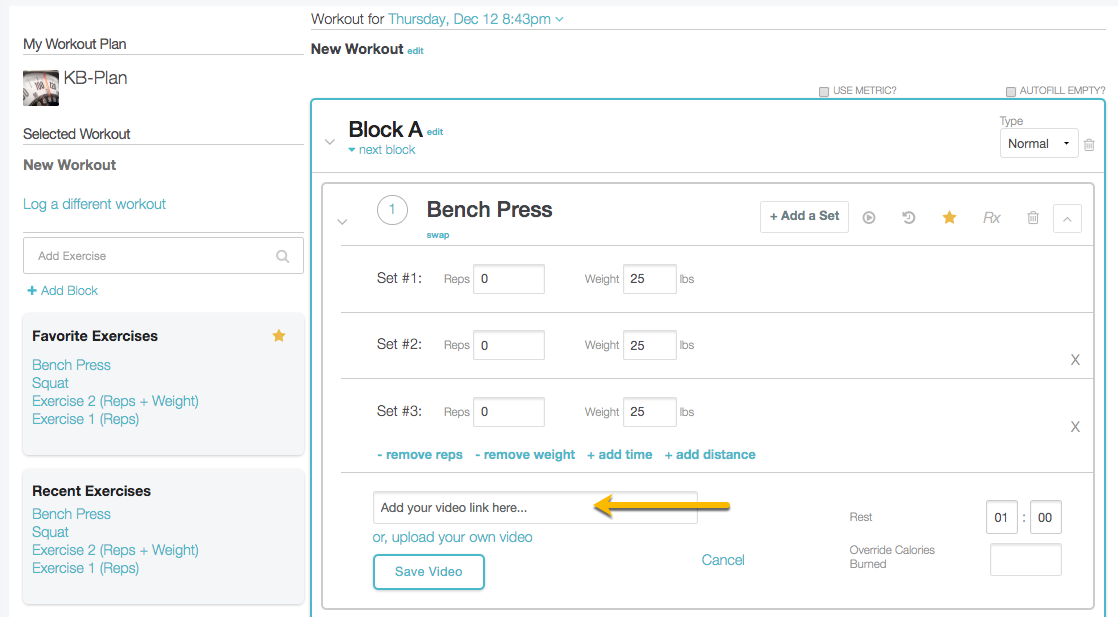Open the workout date dropdown
The height and width of the screenshot is (617, 1118).
pyautogui.click(x=475, y=19)
